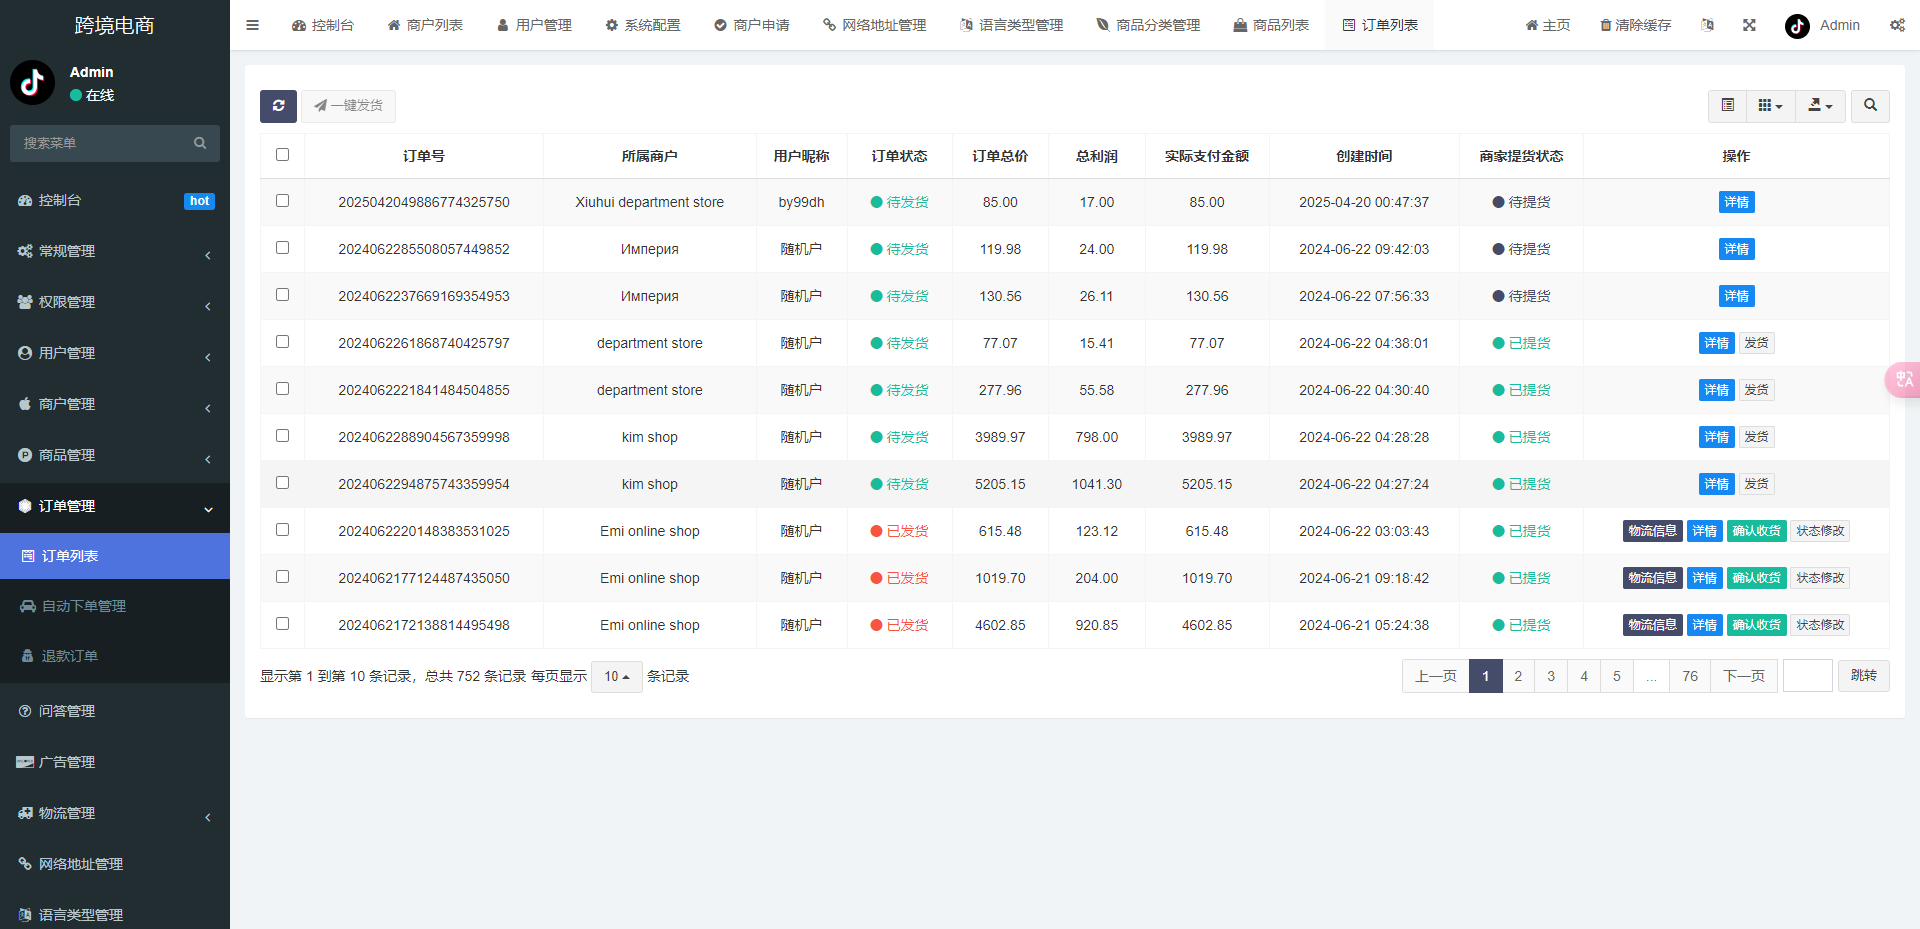
Task: Click 物流信息 button for order 615.48
Action: pos(1652,531)
